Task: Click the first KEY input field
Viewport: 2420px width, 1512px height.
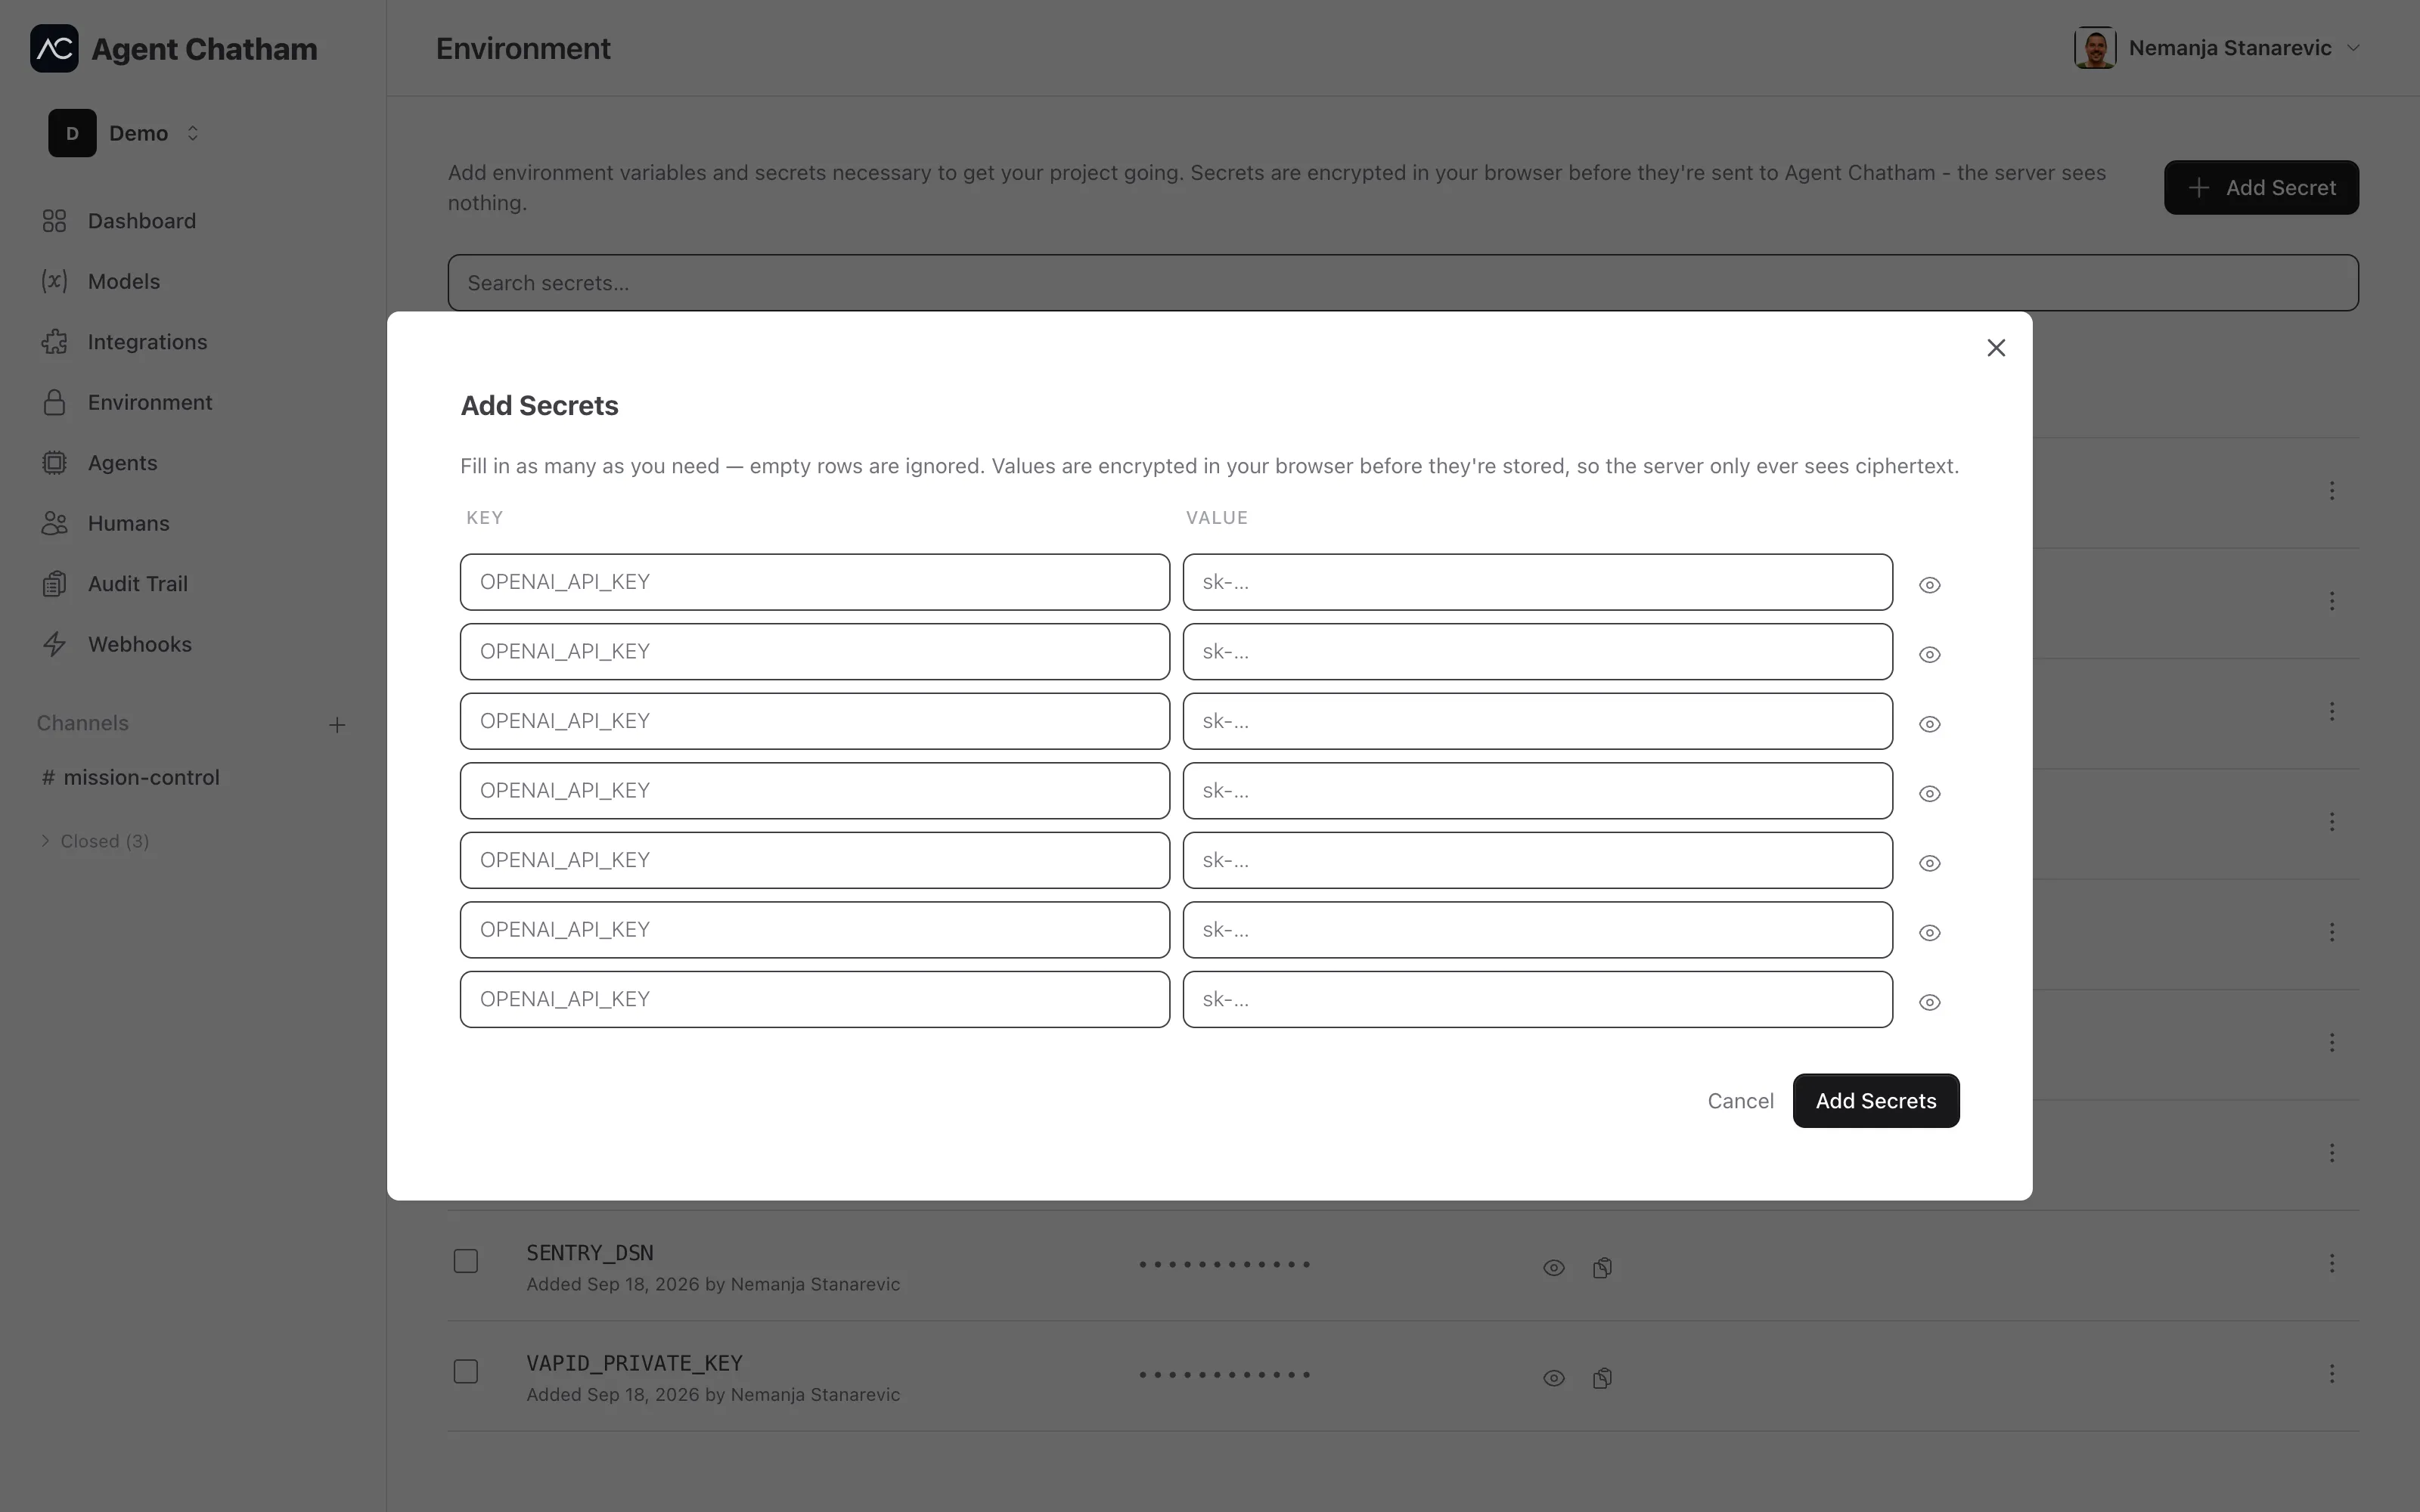Action: tap(814, 582)
